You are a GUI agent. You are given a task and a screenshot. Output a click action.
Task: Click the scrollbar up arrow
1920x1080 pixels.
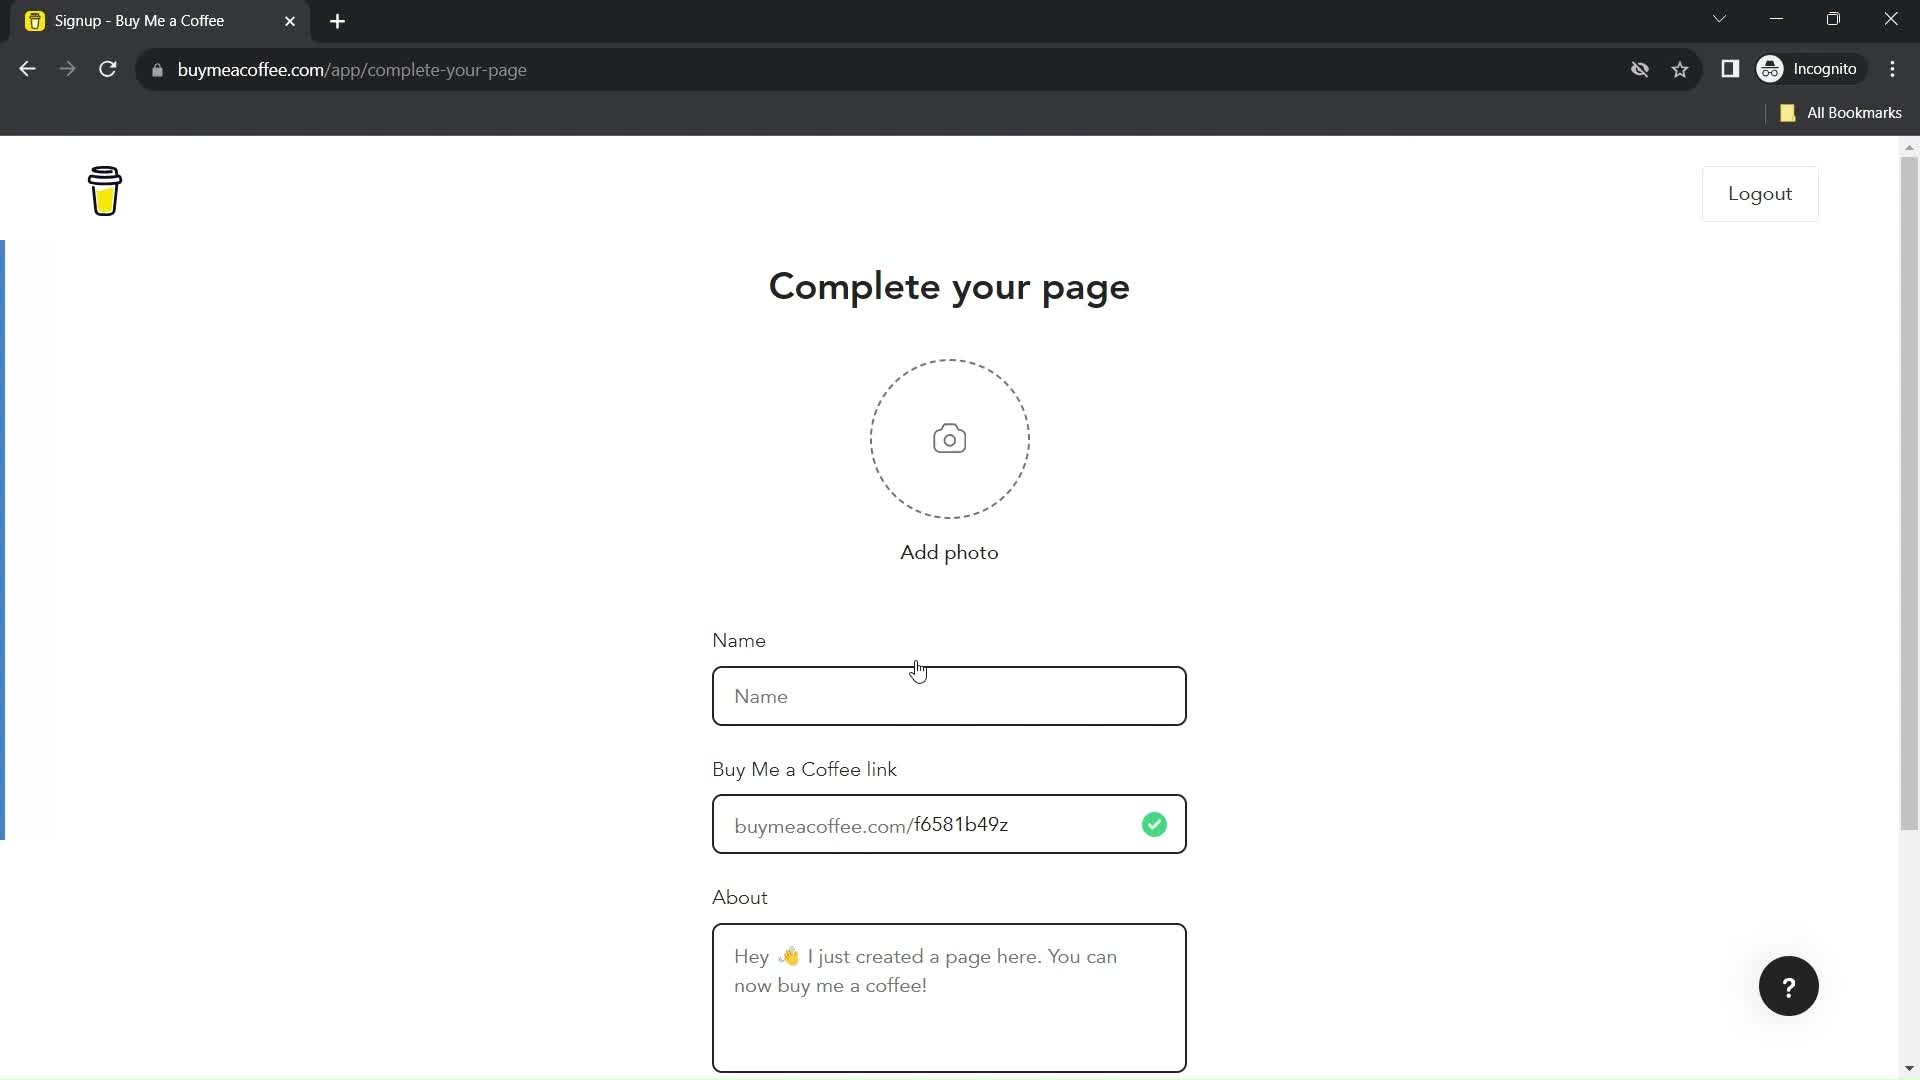1909,147
